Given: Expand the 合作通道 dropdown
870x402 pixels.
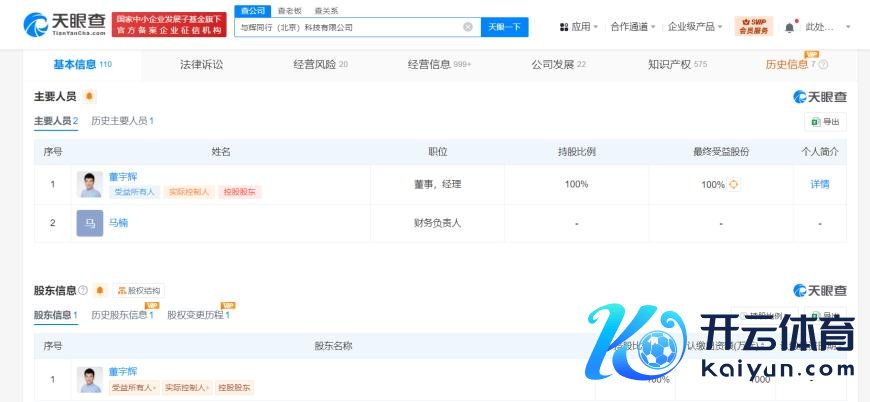Looking at the screenshot, I should 633,27.
